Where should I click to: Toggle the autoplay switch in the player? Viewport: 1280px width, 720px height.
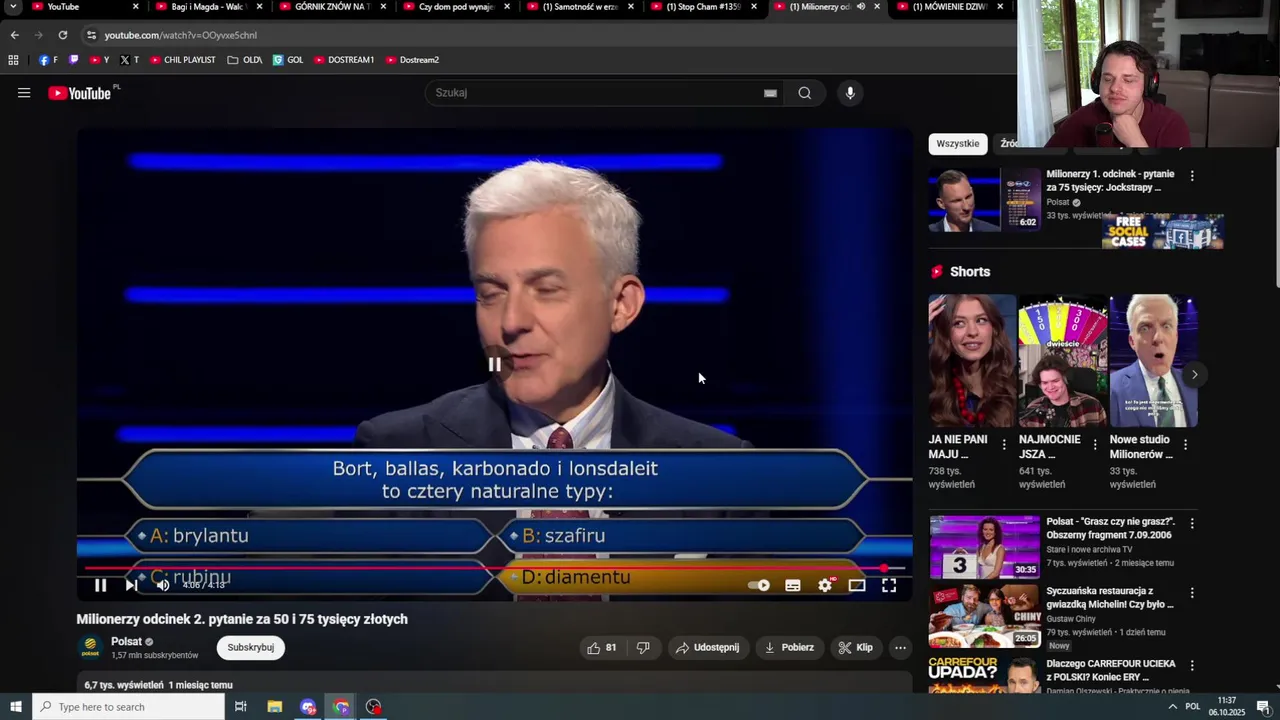coord(760,585)
